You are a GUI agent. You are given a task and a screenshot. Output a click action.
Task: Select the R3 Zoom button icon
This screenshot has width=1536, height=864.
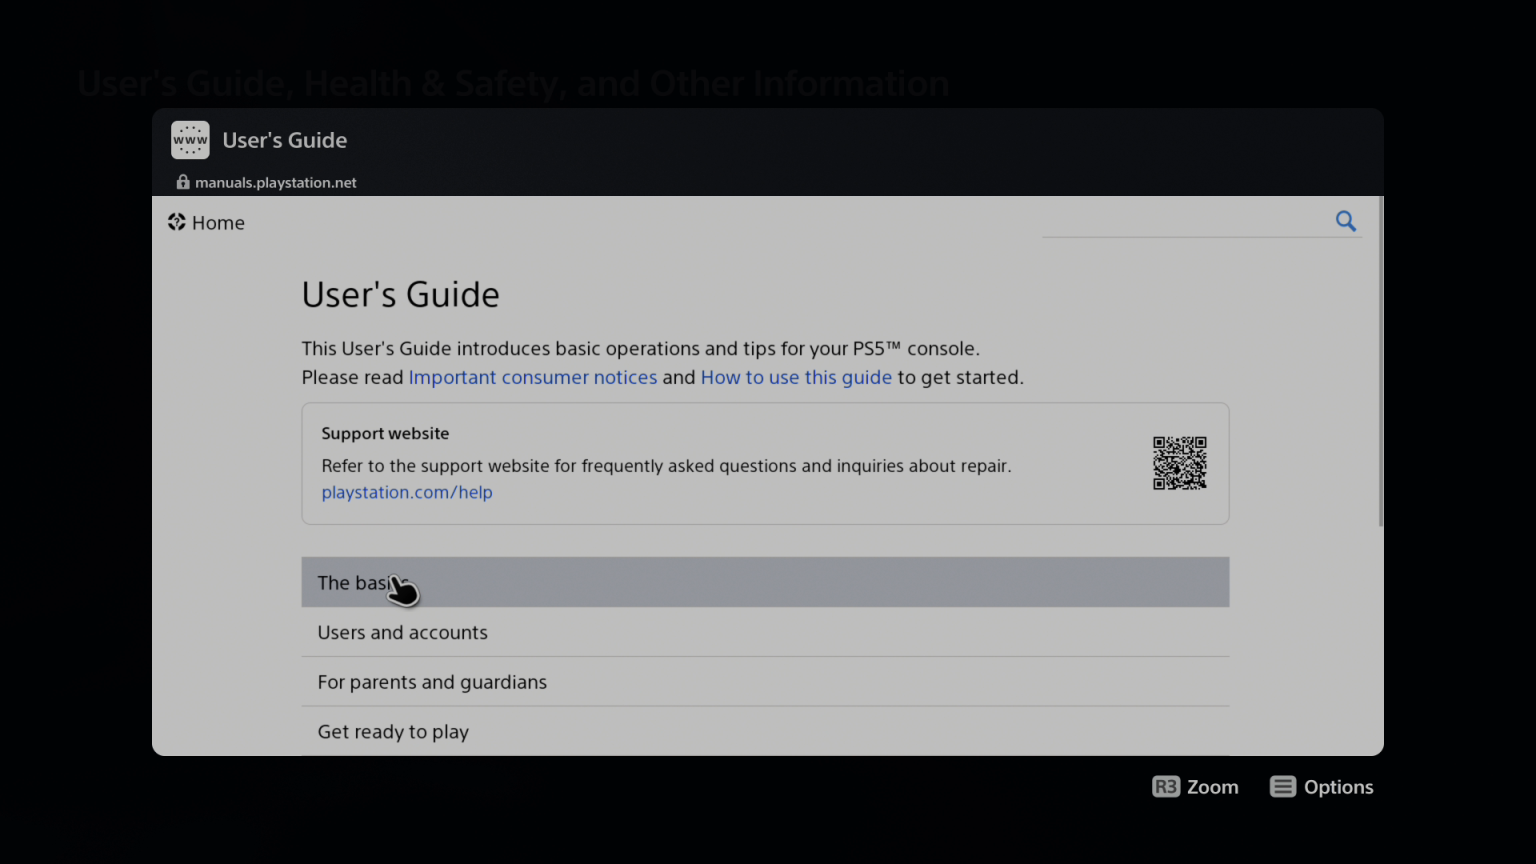click(1166, 787)
